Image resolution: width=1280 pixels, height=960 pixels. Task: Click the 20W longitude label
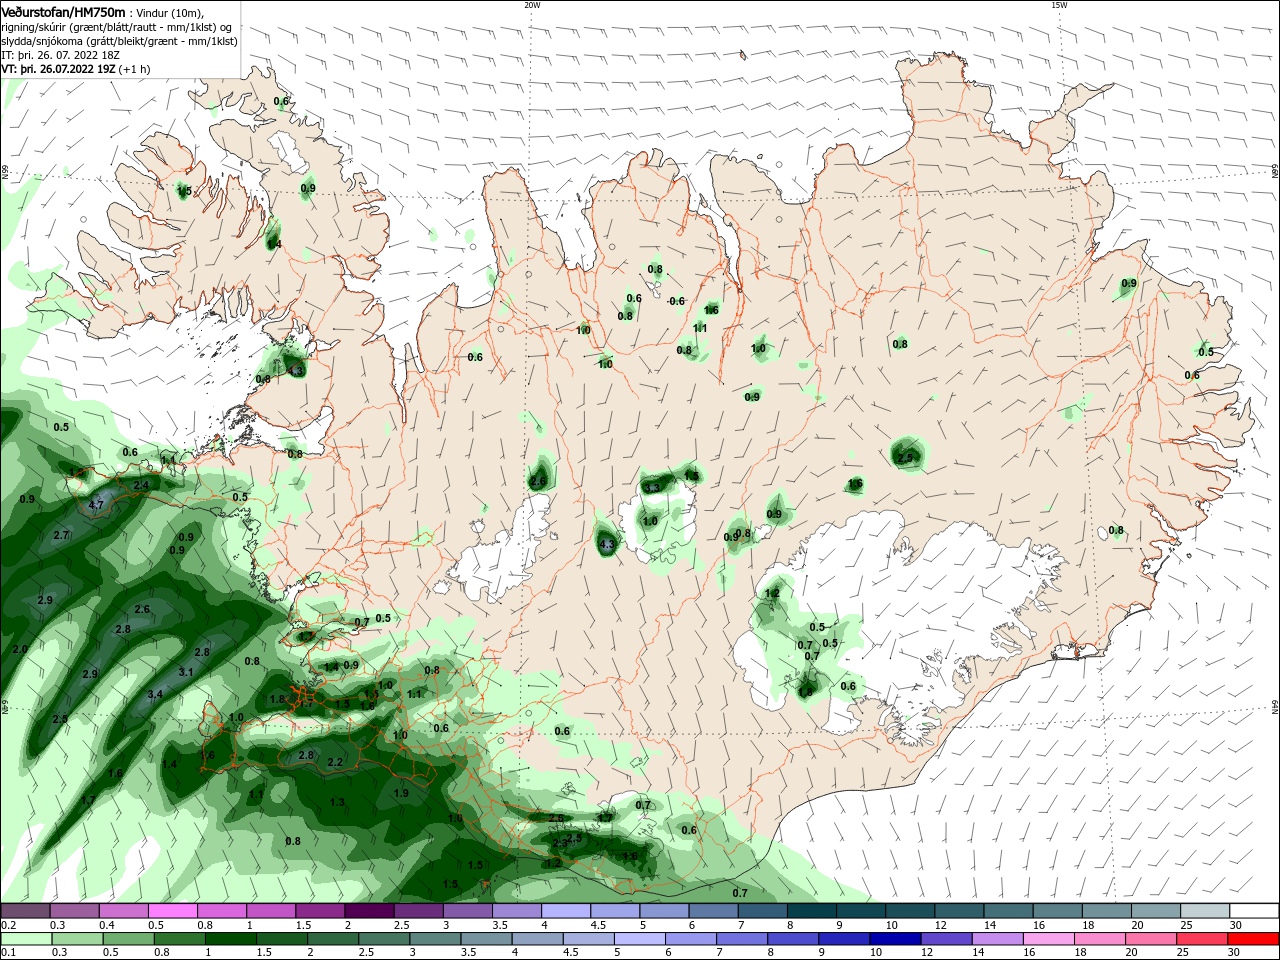pyautogui.click(x=532, y=5)
